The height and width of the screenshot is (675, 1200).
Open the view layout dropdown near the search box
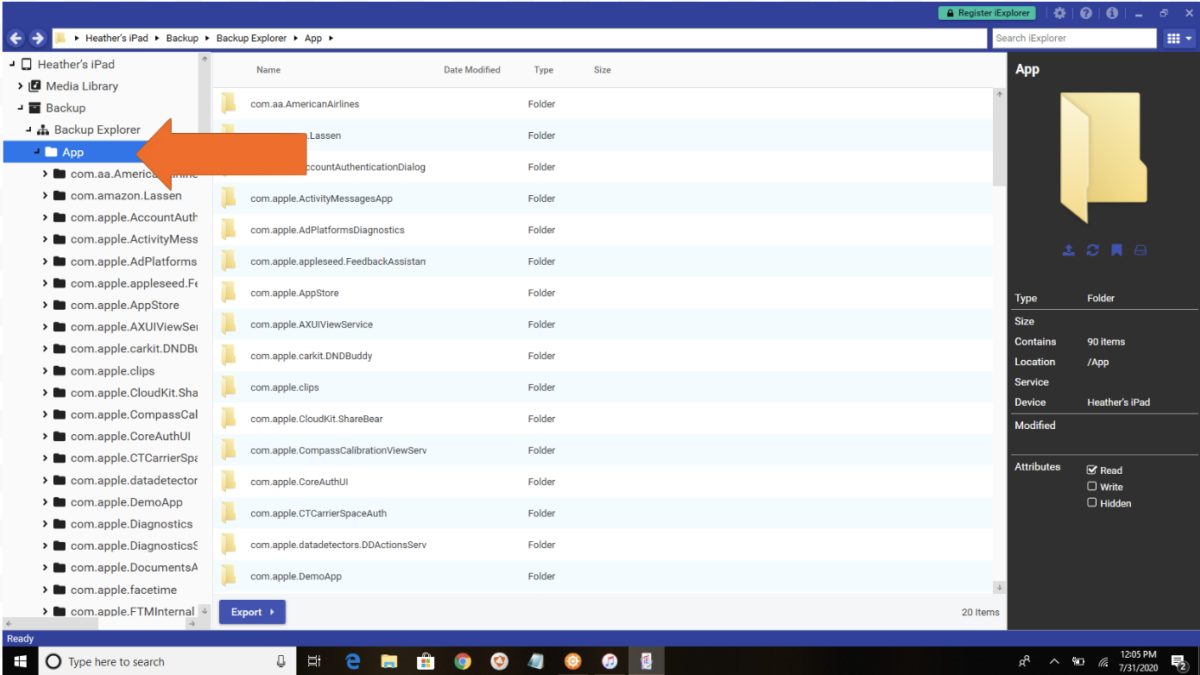coord(1176,38)
